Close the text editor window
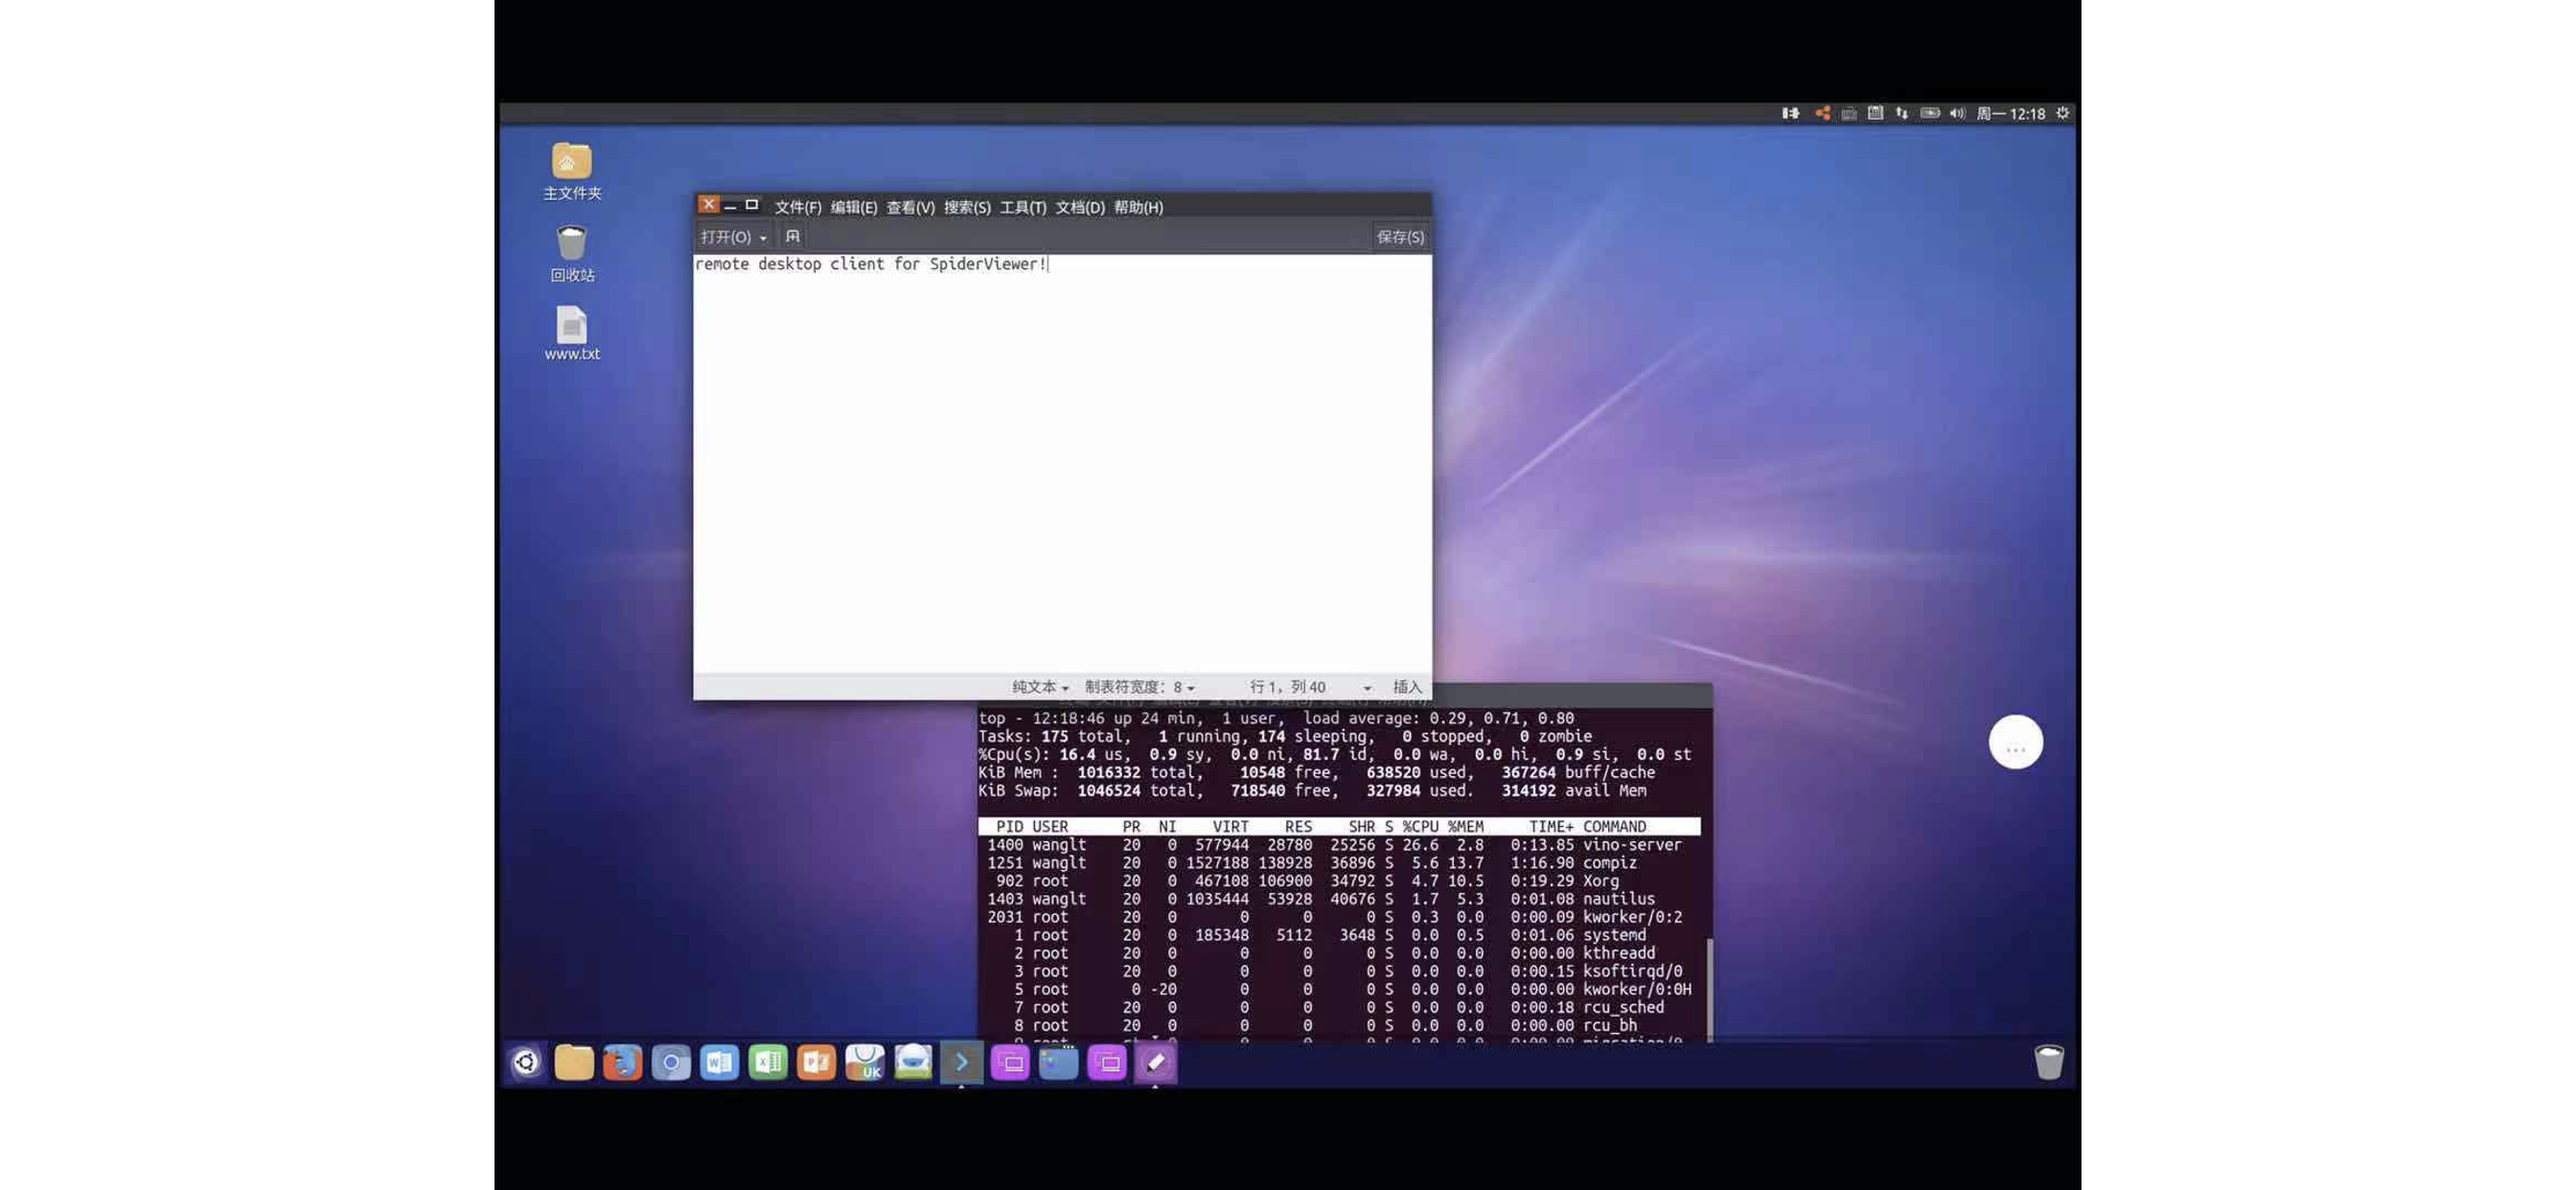Image resolution: width=2576 pixels, height=1190 pixels. click(x=709, y=204)
